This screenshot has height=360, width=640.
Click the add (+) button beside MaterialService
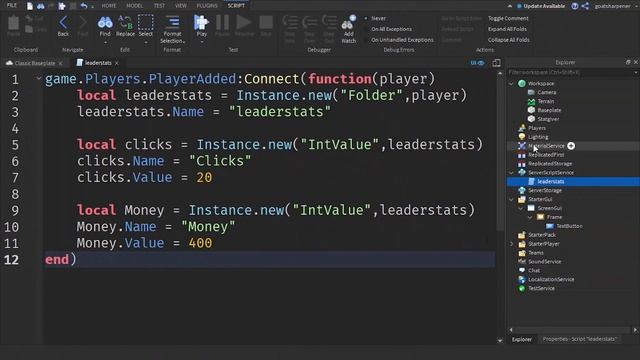click(x=571, y=146)
